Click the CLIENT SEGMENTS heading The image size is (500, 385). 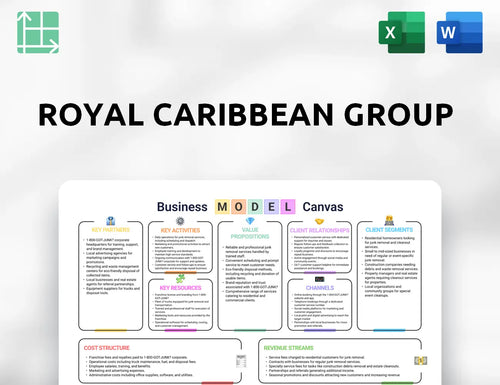(x=389, y=230)
